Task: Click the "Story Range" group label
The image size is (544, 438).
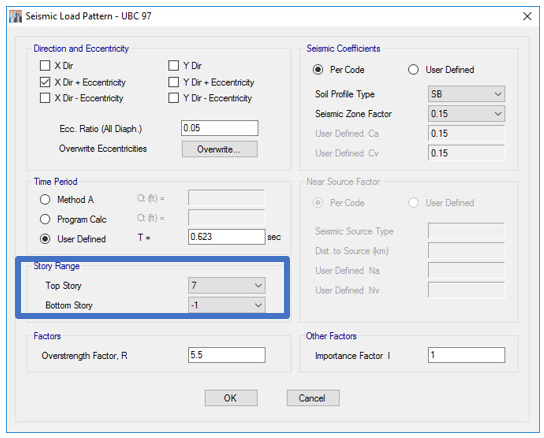Action: (x=57, y=266)
